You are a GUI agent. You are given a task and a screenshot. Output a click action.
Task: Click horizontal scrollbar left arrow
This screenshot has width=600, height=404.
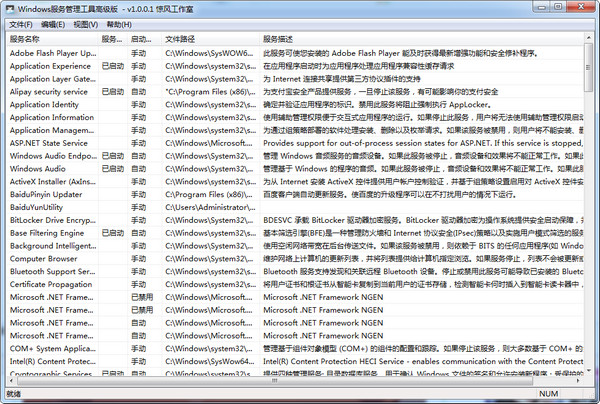point(11,380)
